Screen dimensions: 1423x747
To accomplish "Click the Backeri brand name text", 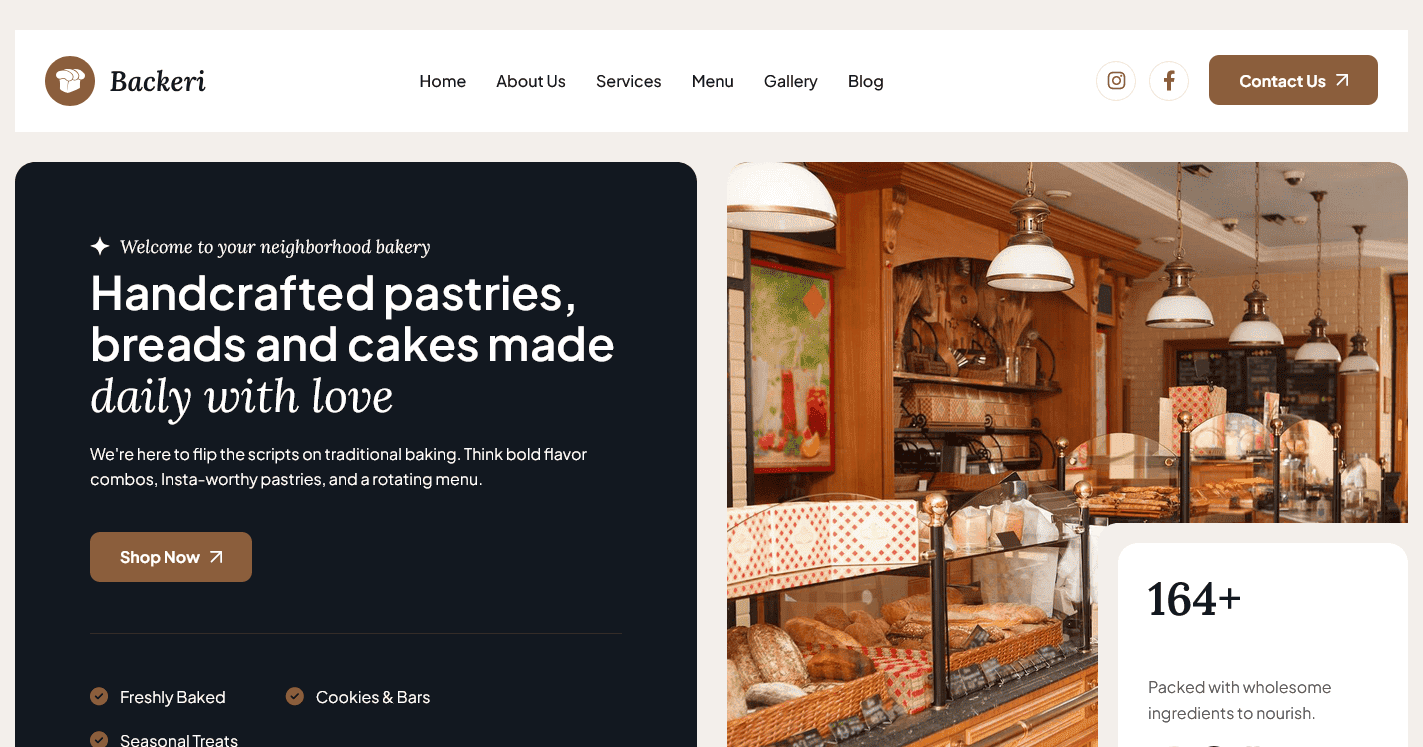I will point(158,81).
